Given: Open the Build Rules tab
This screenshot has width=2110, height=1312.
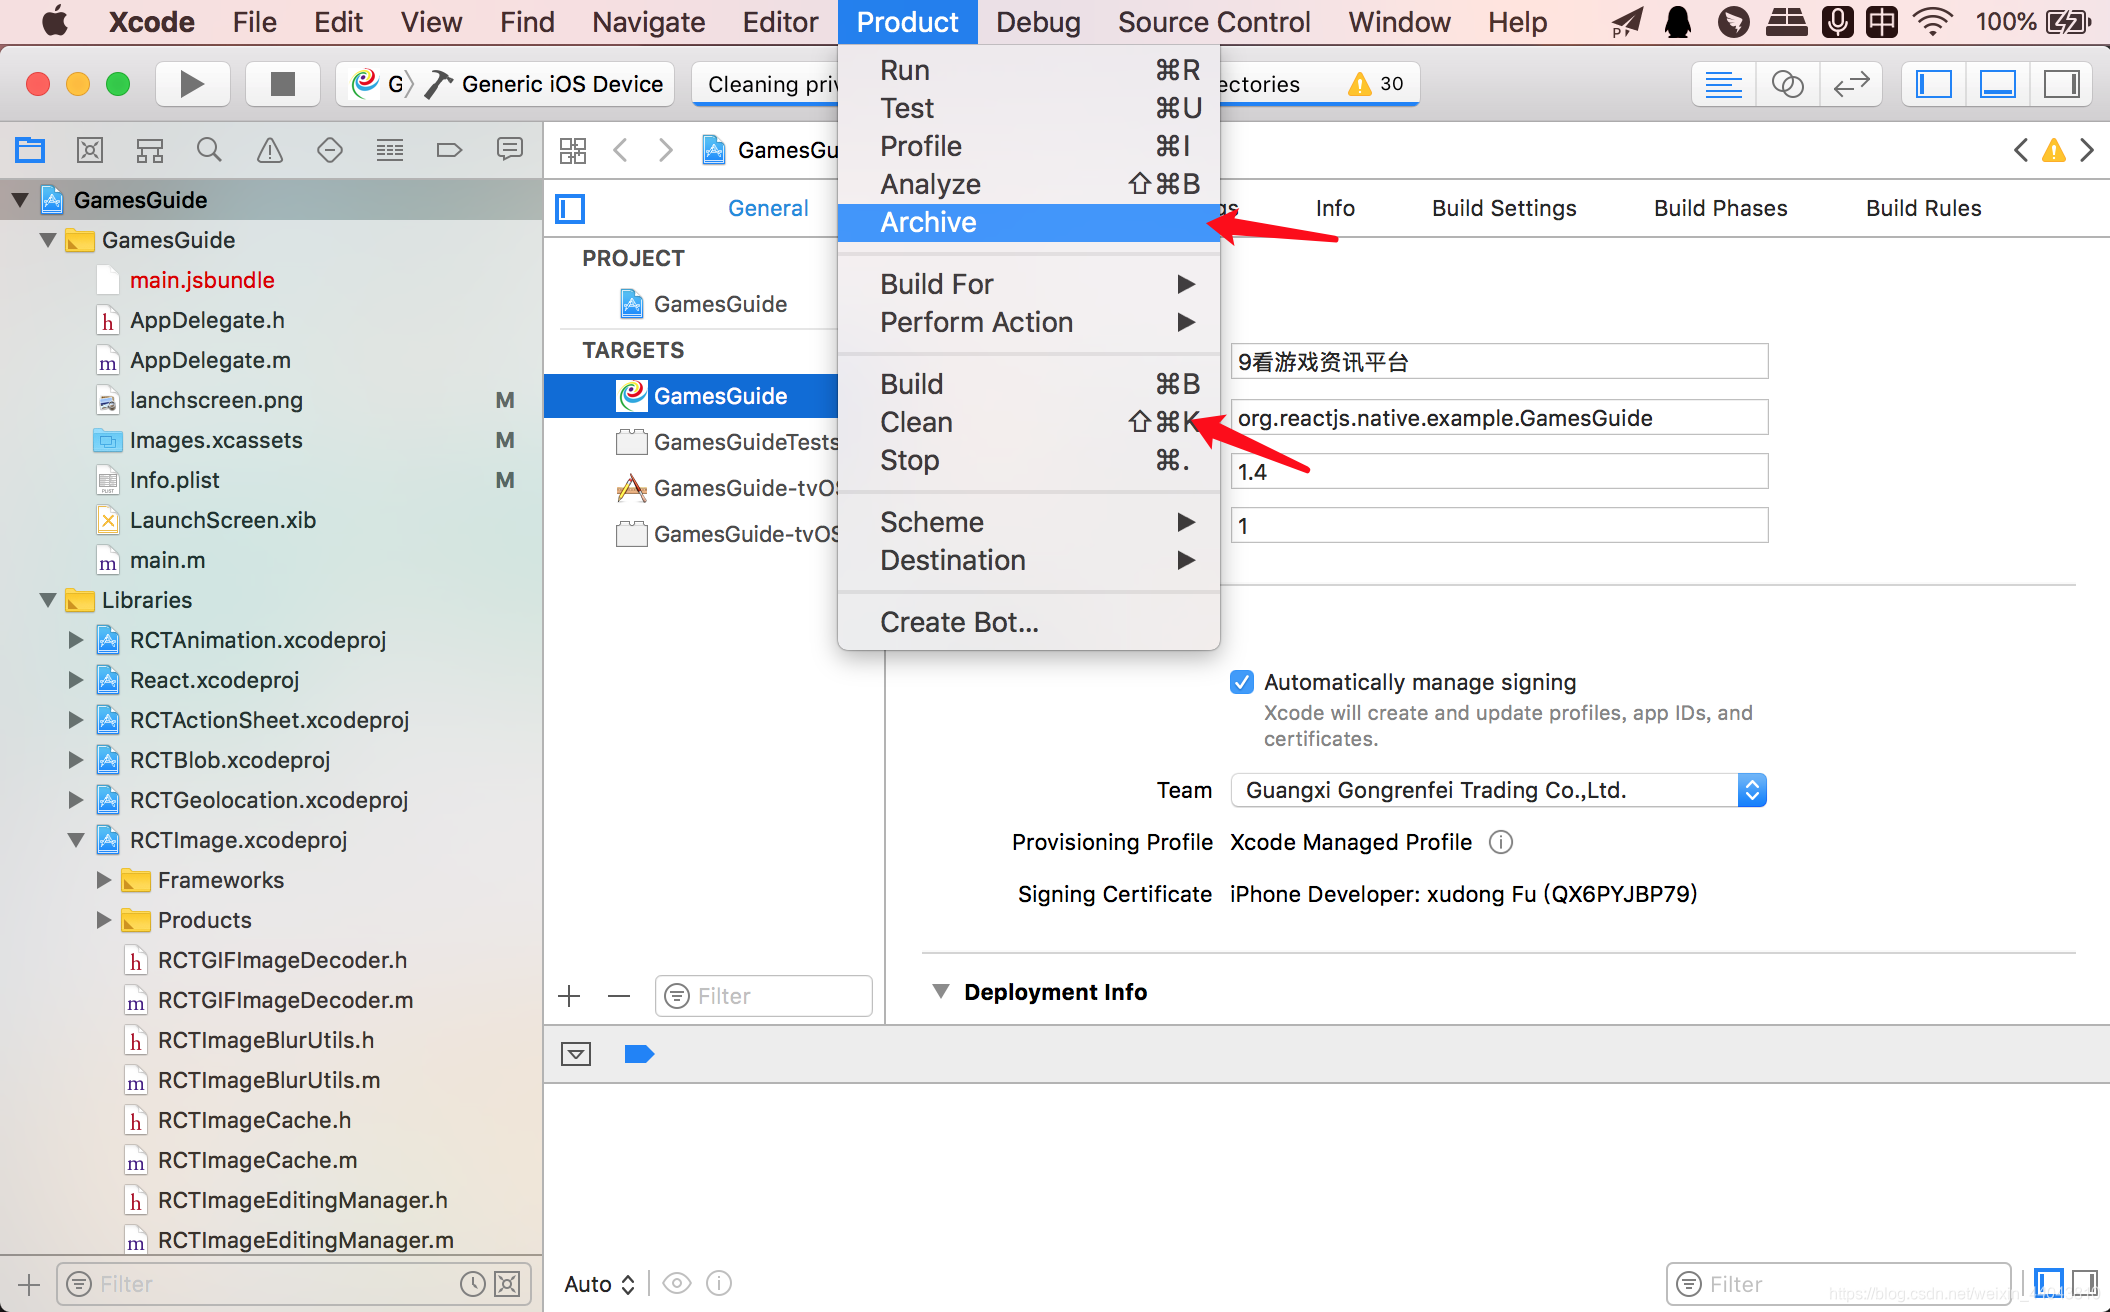Looking at the screenshot, I should tap(1923, 208).
